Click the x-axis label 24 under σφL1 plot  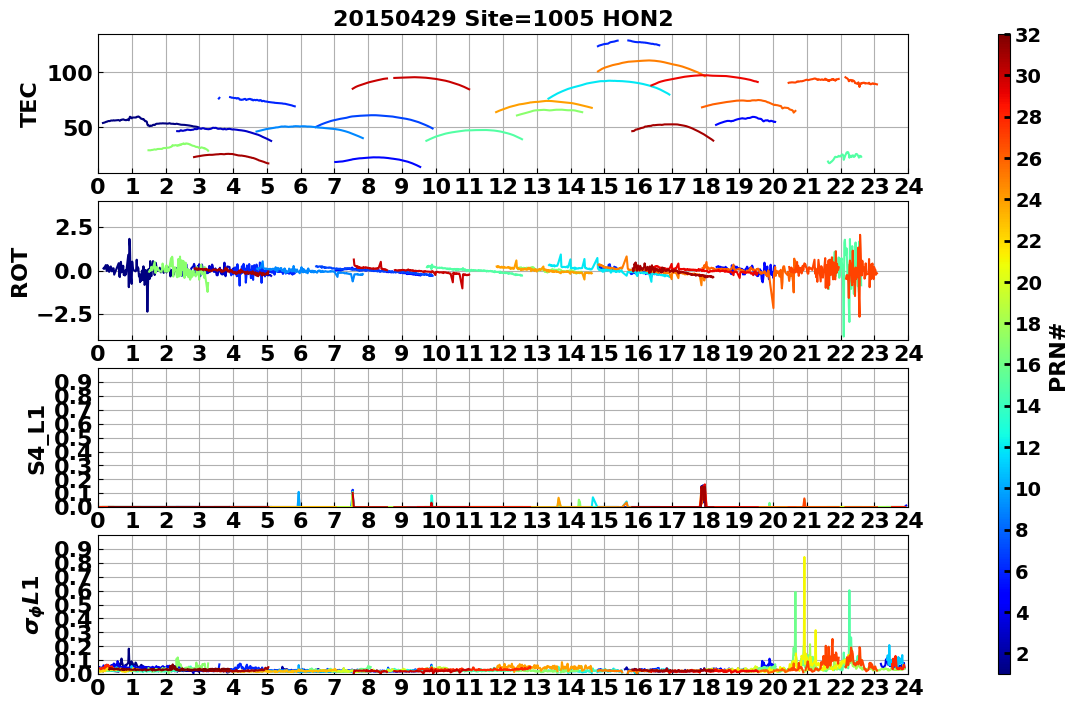[x=908, y=688]
